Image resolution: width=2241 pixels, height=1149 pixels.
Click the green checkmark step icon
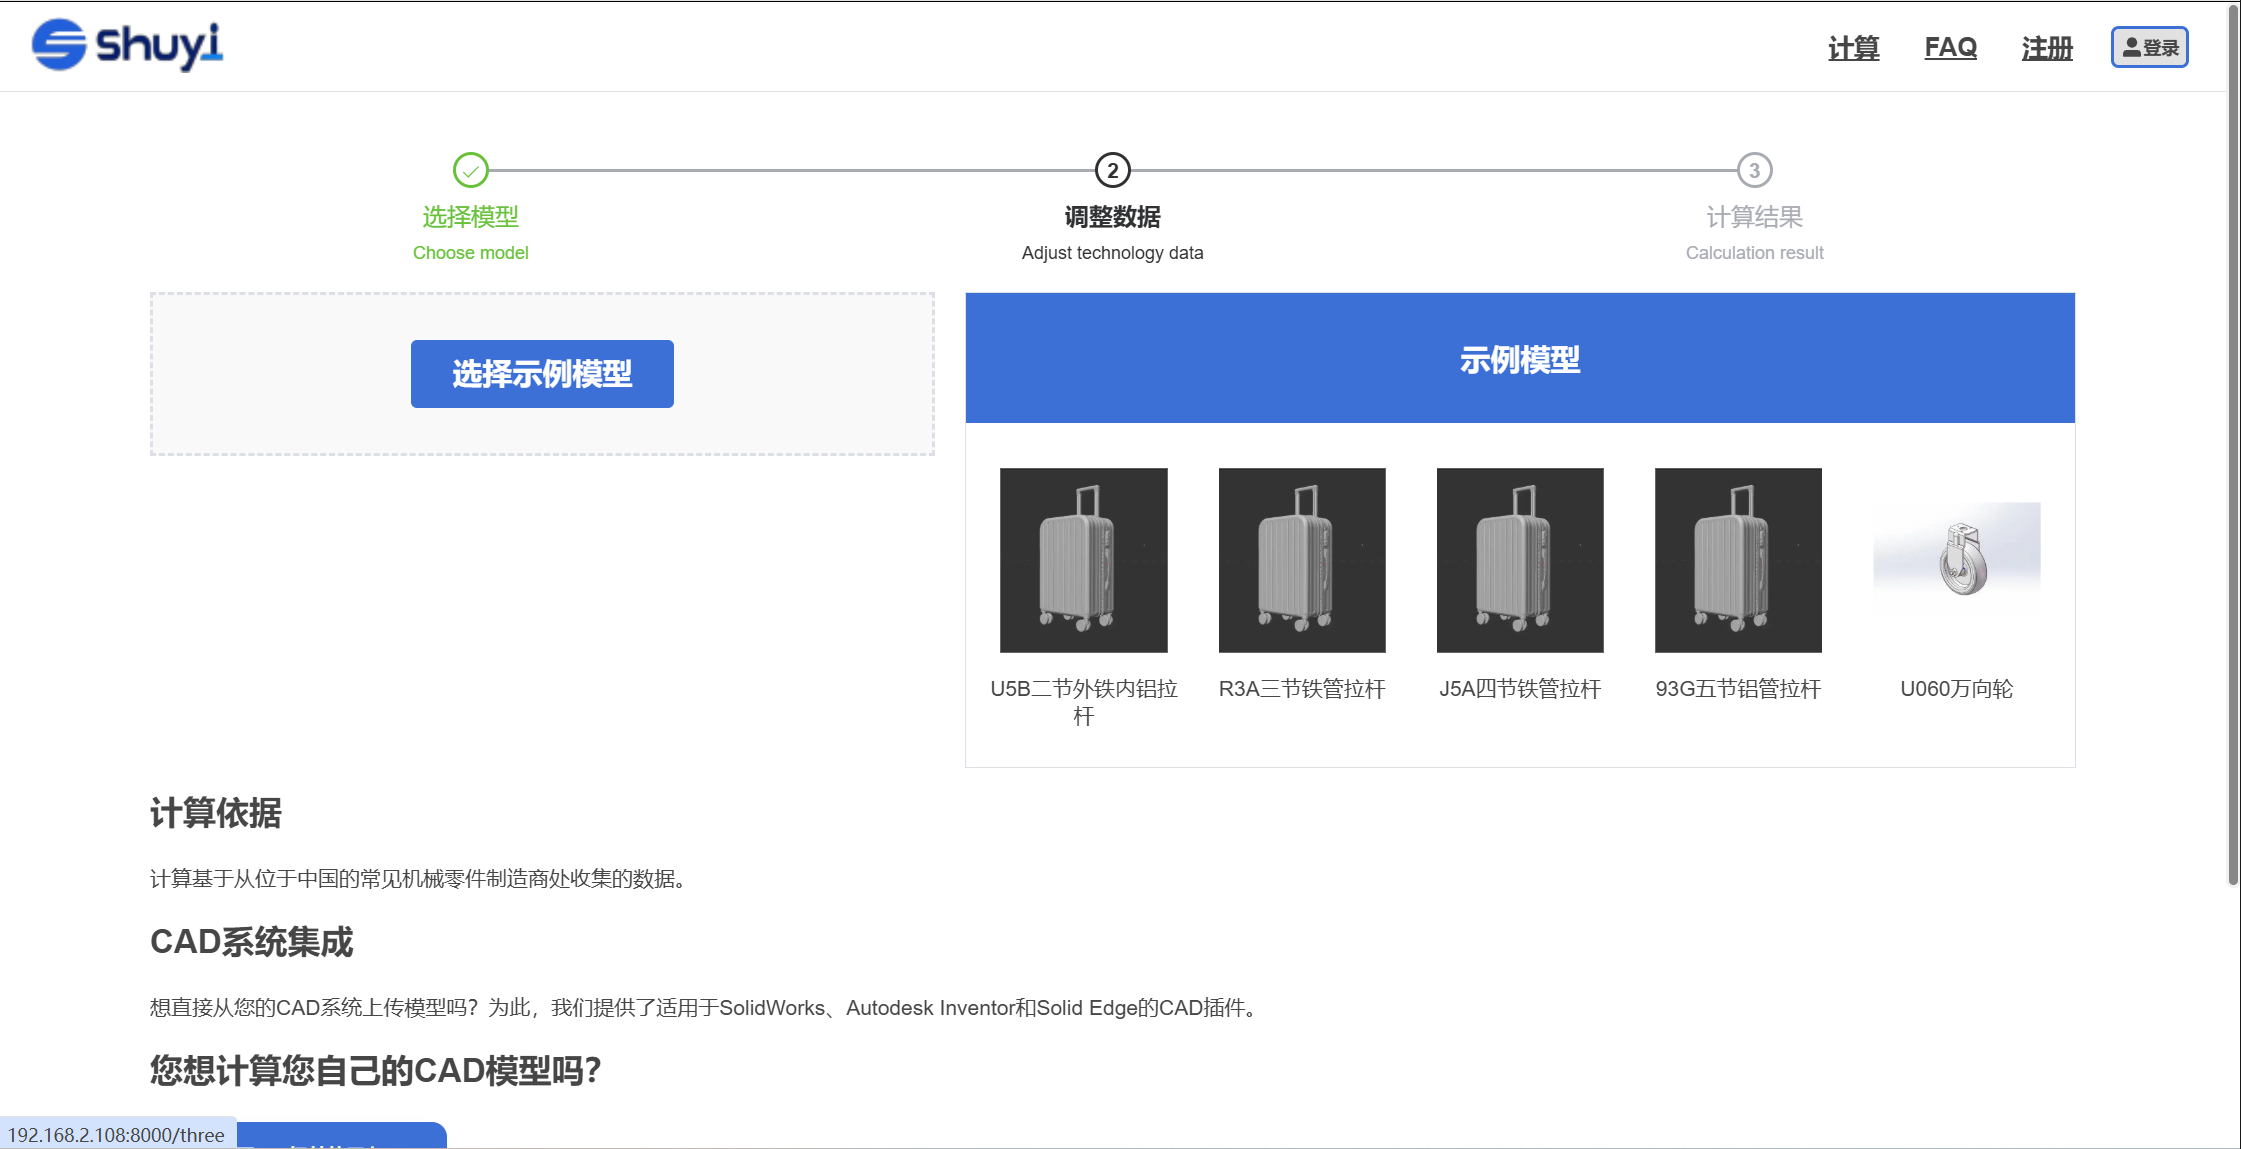[x=470, y=170]
